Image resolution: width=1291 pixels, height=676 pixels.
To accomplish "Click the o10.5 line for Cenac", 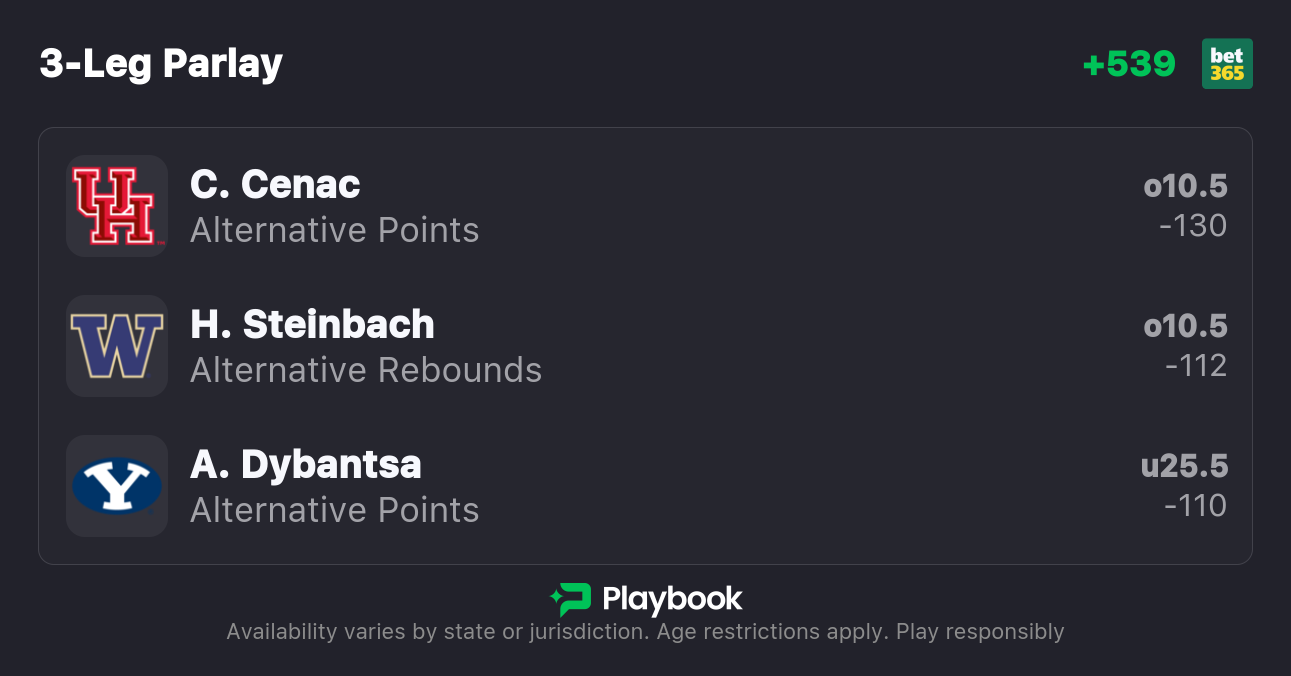I will coord(1185,186).
